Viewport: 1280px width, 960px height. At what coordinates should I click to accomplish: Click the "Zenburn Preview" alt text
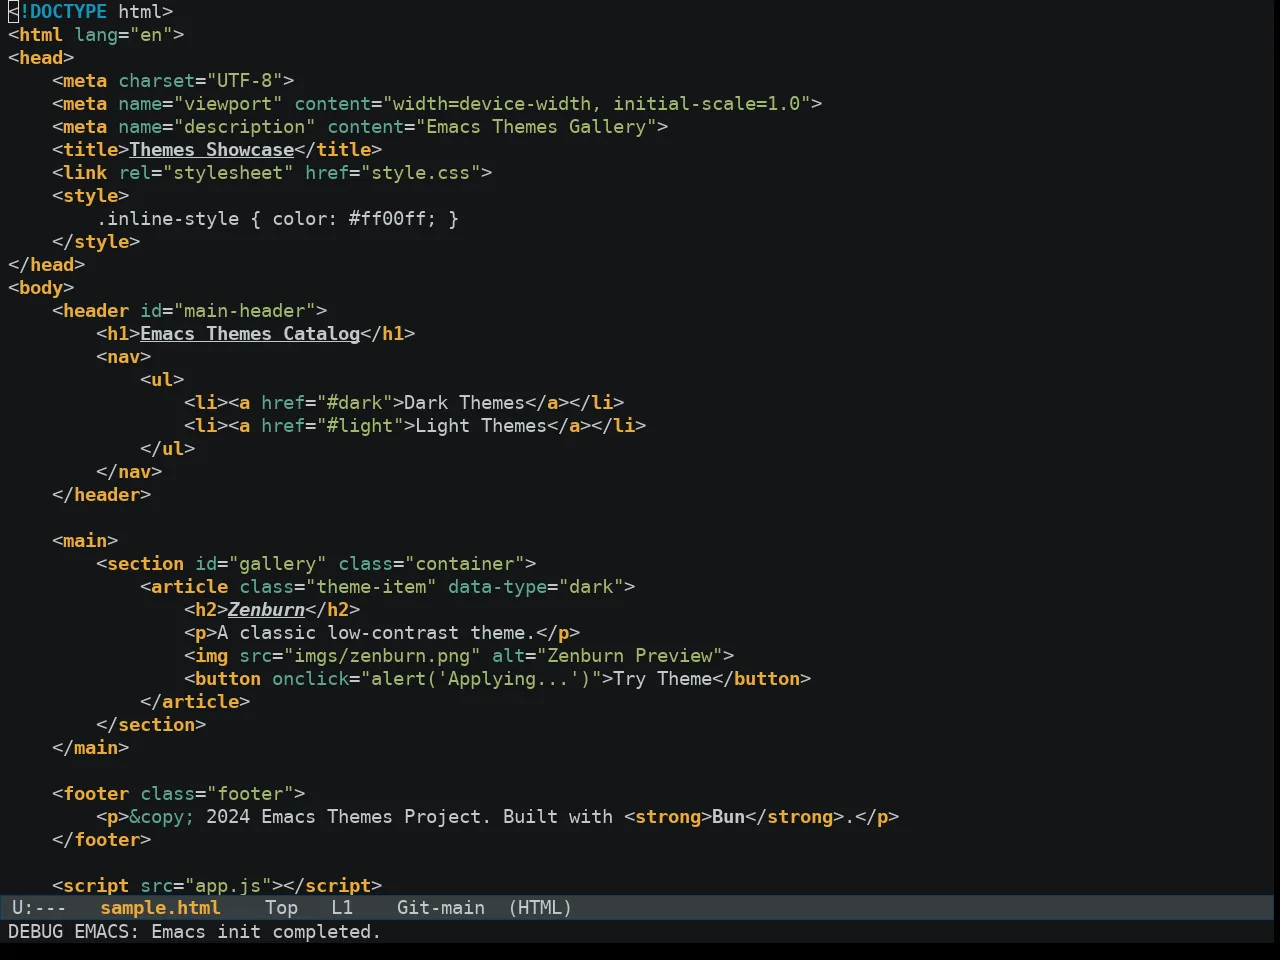tap(630, 656)
